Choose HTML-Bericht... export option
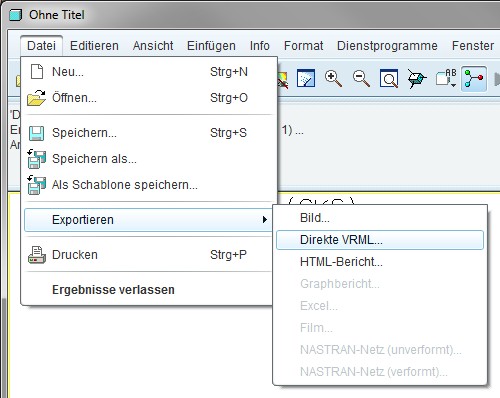The image size is (500, 398). pyautogui.click(x=380, y=262)
